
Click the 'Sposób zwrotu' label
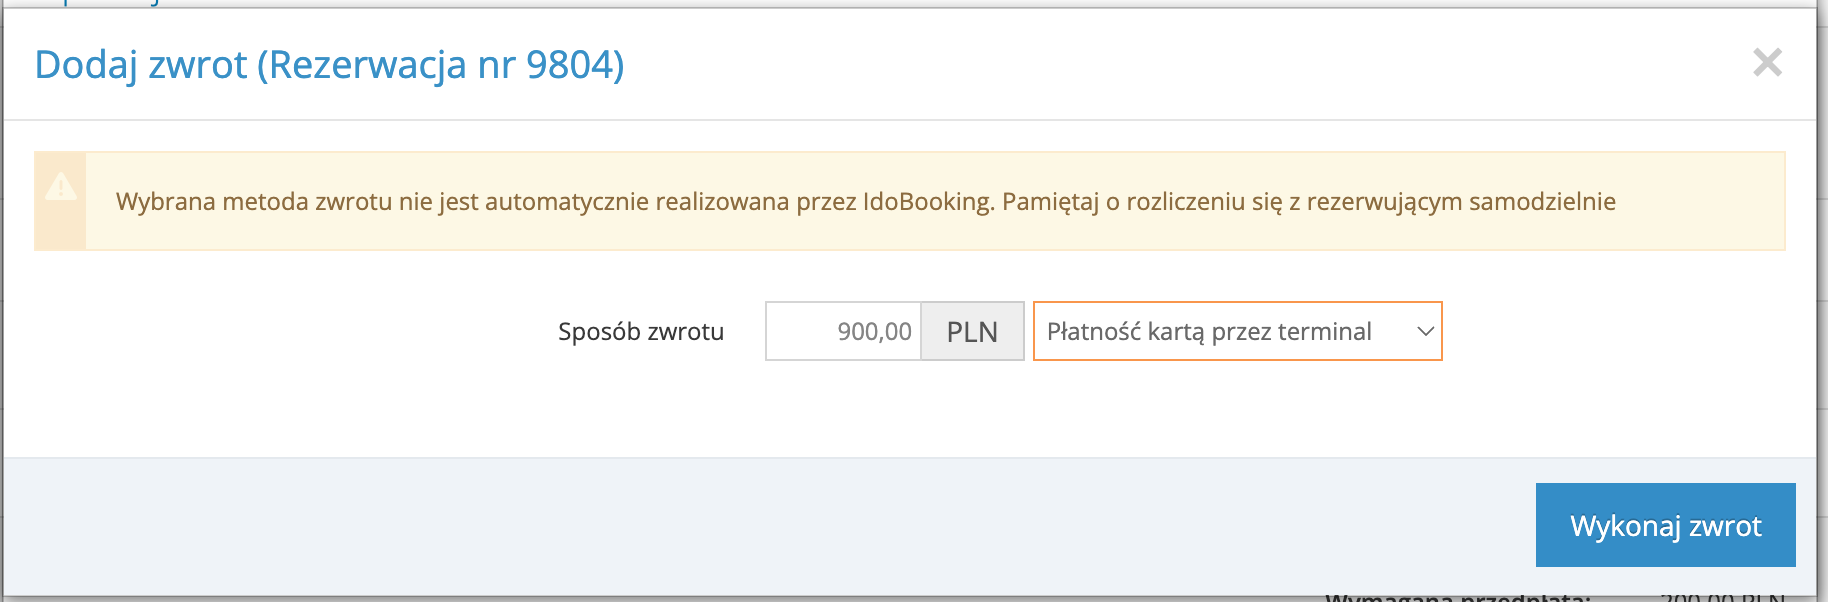click(641, 331)
